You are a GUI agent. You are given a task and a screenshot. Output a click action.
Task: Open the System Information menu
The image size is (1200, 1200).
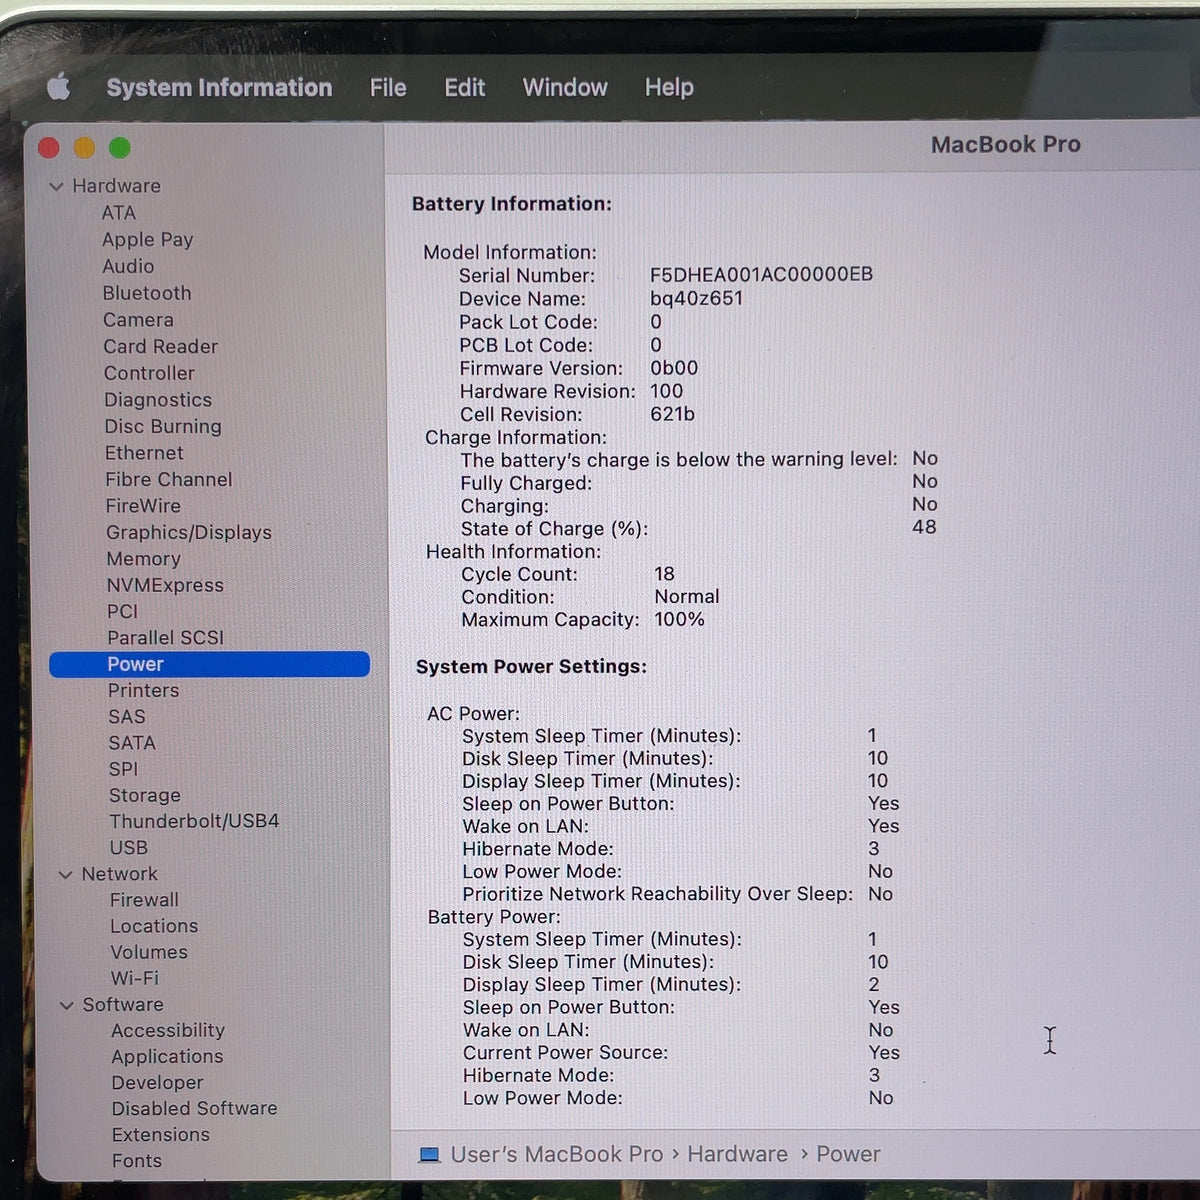point(219,88)
